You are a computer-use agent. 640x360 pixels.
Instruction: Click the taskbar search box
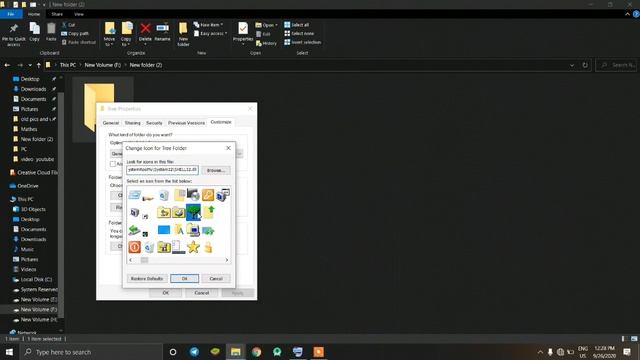tap(91, 352)
